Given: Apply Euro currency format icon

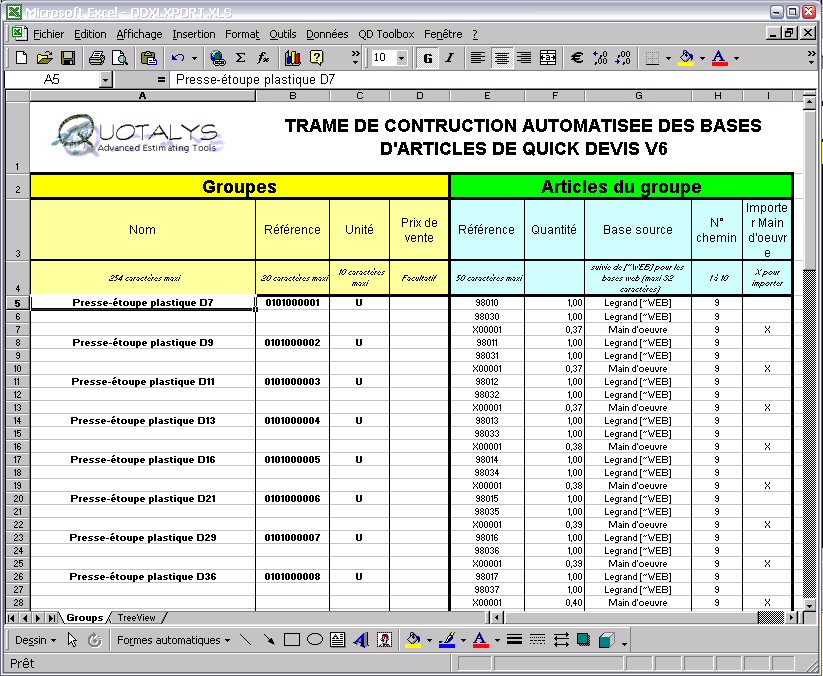Looking at the screenshot, I should point(577,58).
